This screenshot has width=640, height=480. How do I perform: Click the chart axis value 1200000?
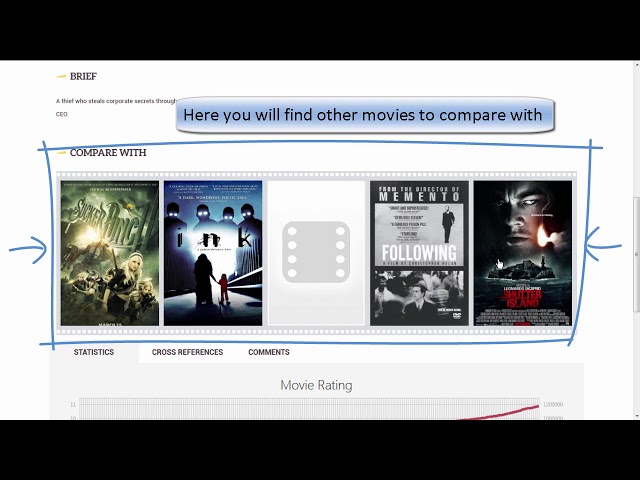[553, 404]
